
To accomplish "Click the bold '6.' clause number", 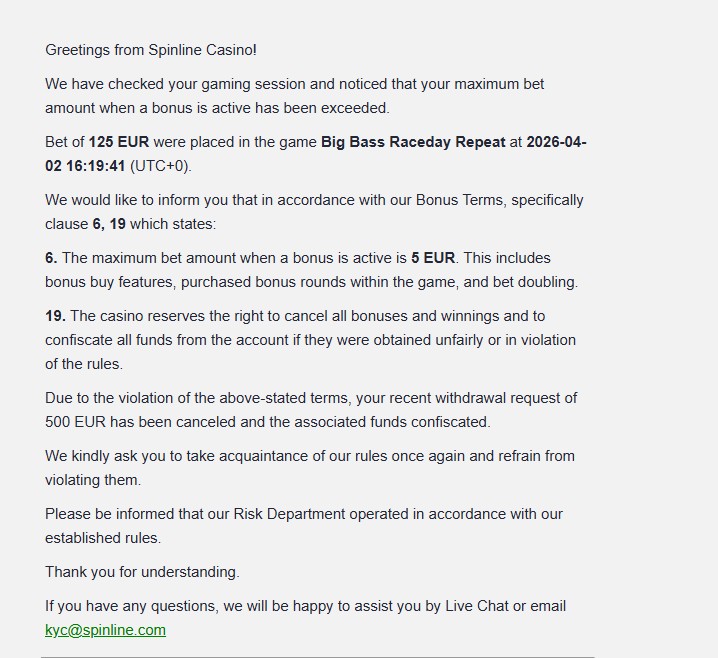I will (51, 258).
